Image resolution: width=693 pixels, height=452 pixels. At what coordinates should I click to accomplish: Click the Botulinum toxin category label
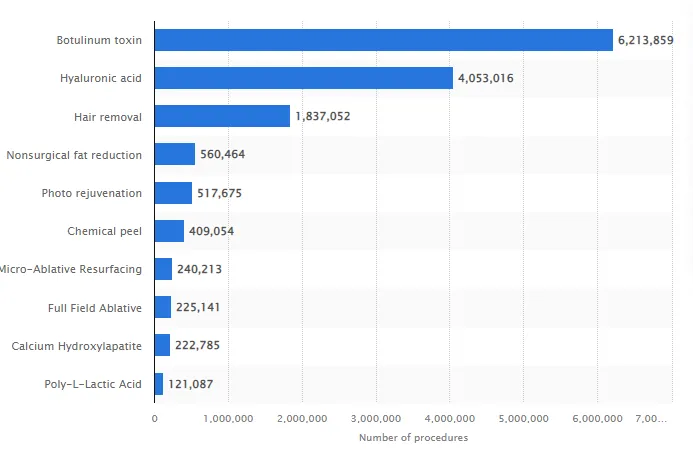click(x=99, y=40)
